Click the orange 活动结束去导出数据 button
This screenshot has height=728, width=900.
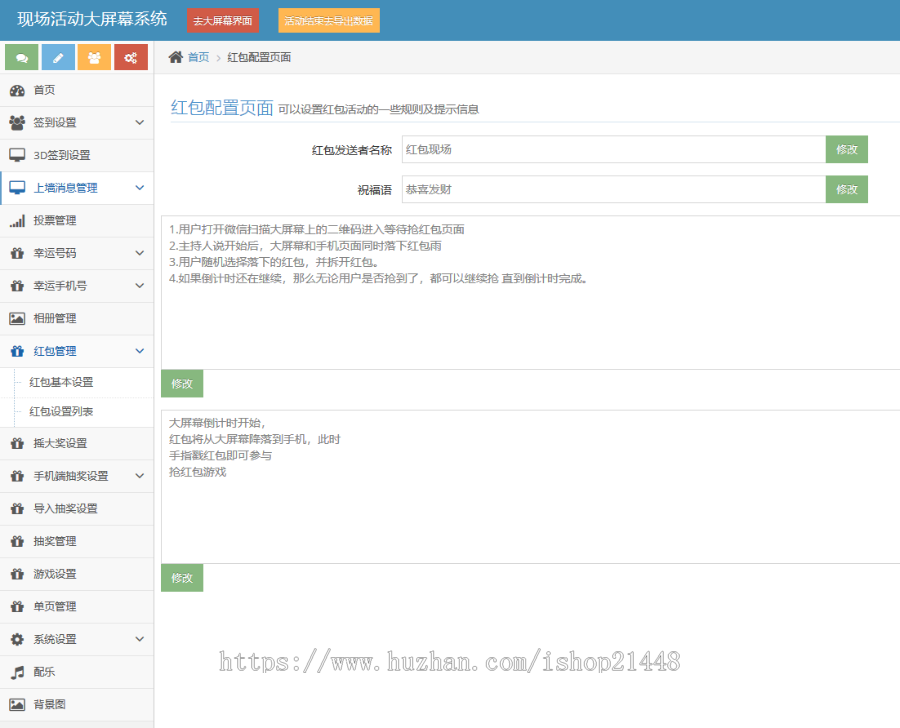pyautogui.click(x=329, y=21)
